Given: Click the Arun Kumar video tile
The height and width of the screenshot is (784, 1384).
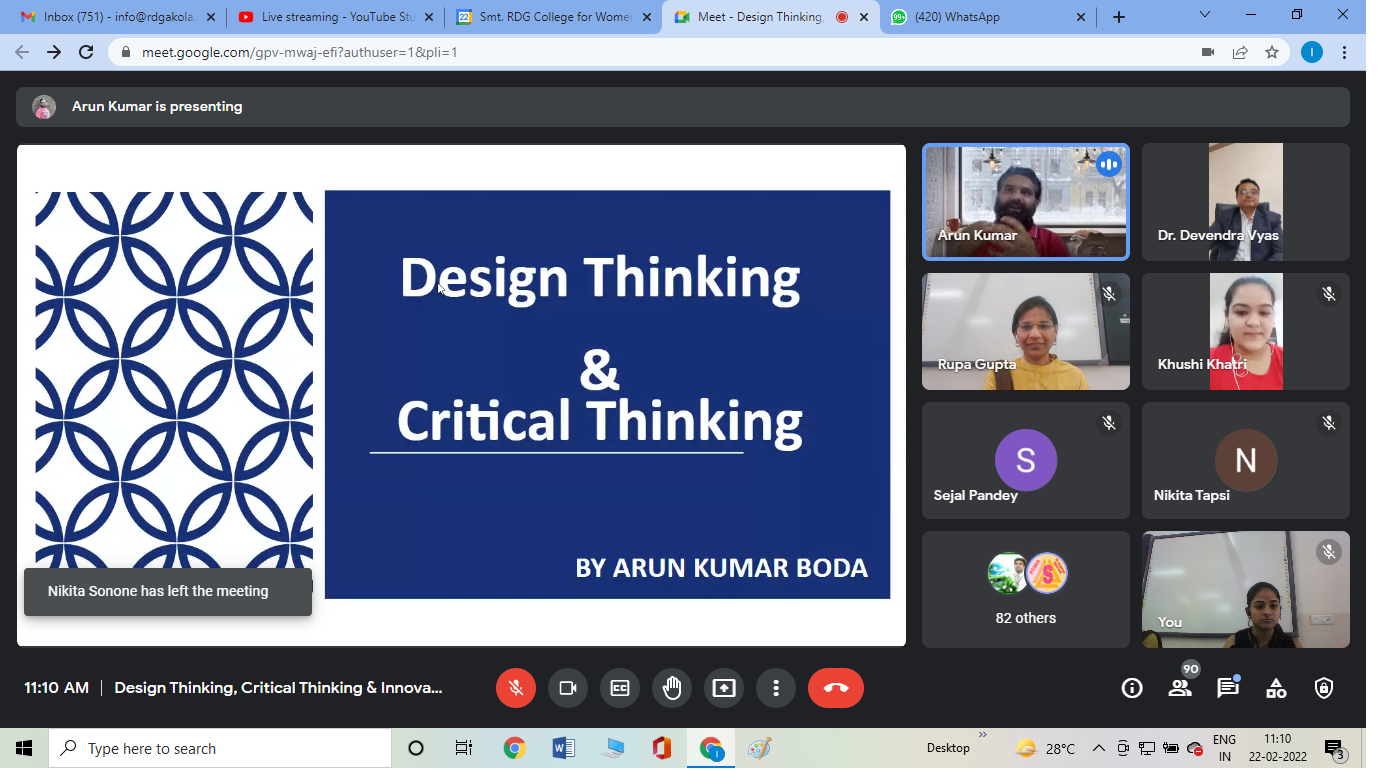Looking at the screenshot, I should [1025, 202].
